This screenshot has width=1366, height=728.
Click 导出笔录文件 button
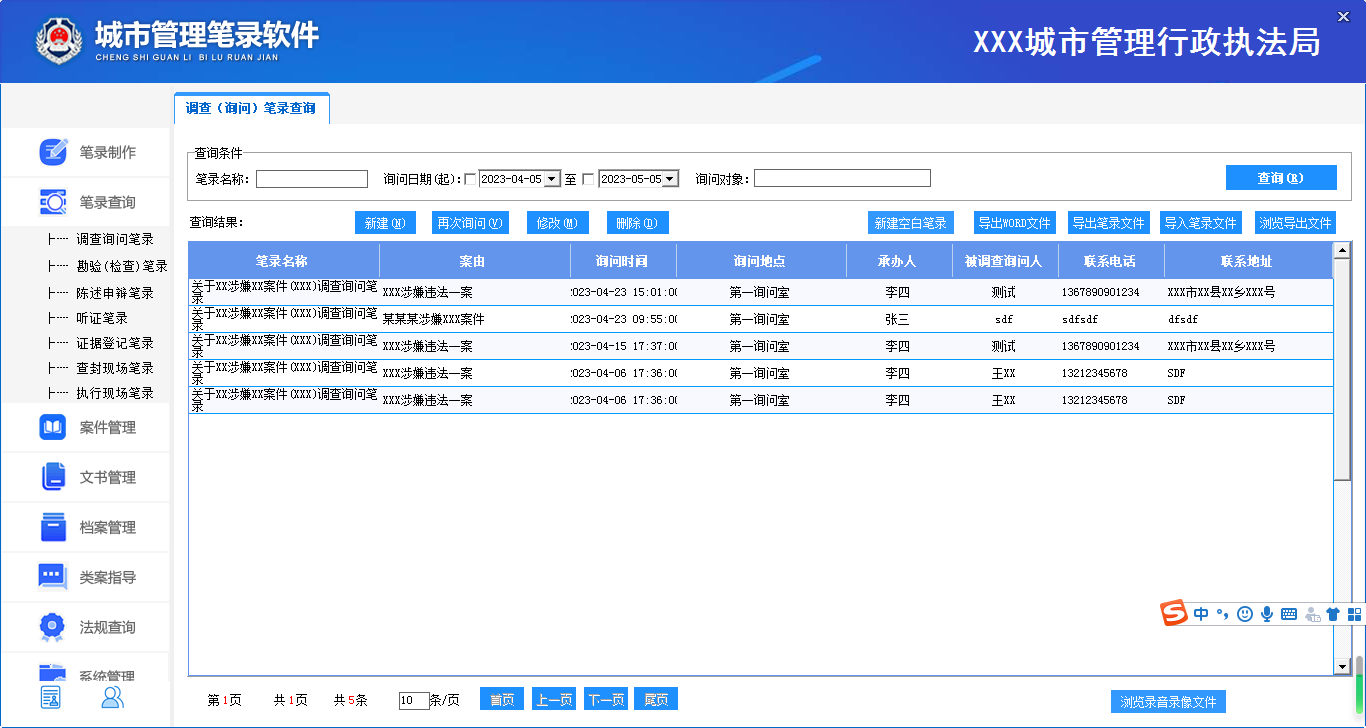click(1108, 223)
